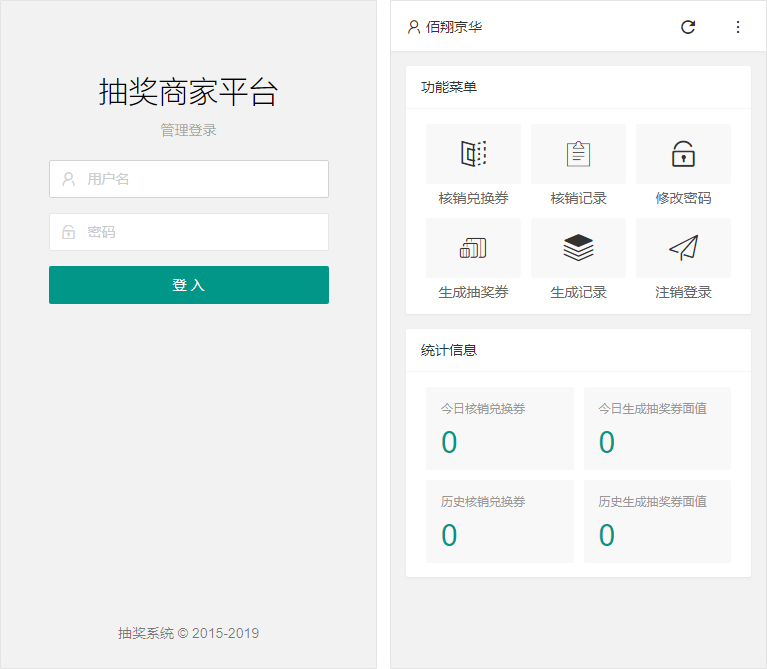Click the refresh icon in the top bar
767x669 pixels.
[688, 27]
